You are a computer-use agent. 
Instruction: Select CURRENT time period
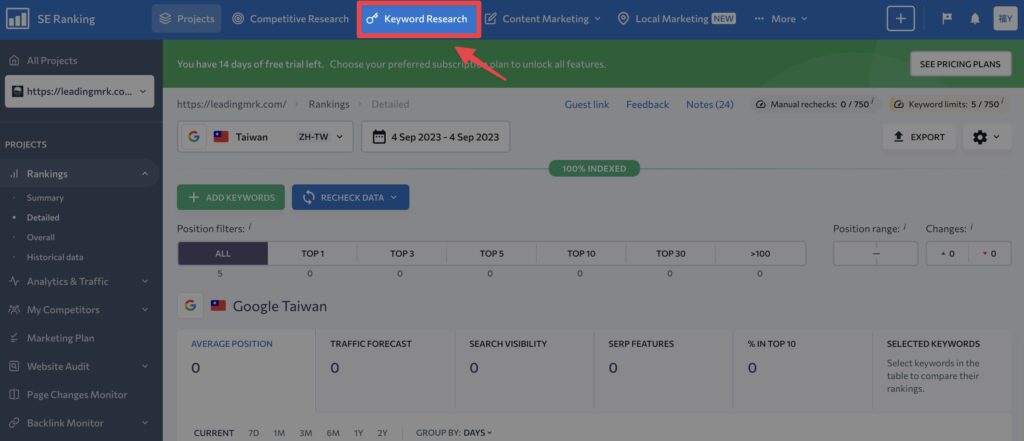pyautogui.click(x=214, y=433)
